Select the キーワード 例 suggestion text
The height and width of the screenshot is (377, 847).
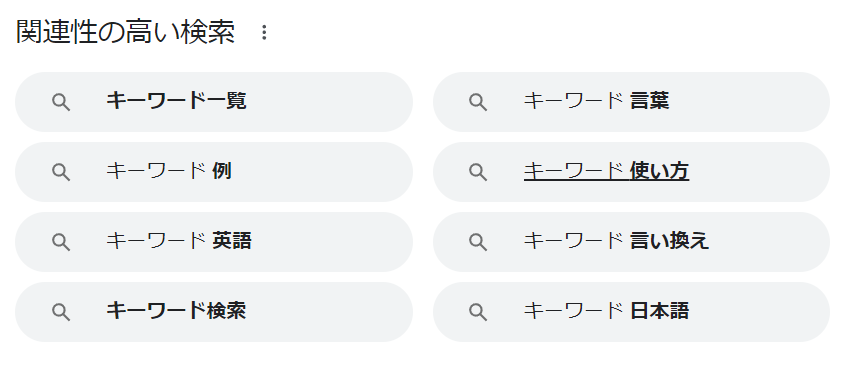pyautogui.click(x=169, y=171)
